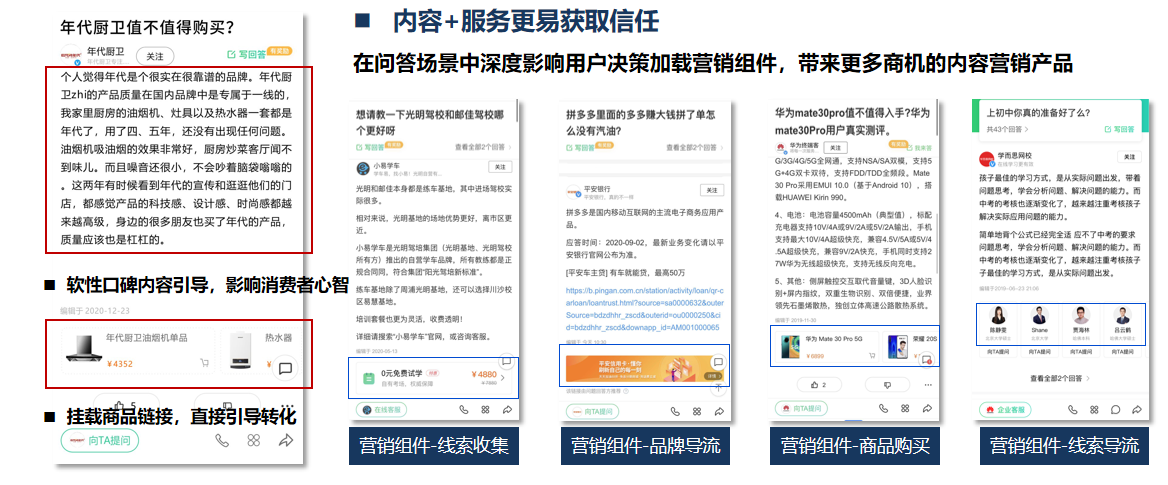The height and width of the screenshot is (485, 1168).
Task: Click the 小易学车 avatar icon
Action: coord(364,168)
